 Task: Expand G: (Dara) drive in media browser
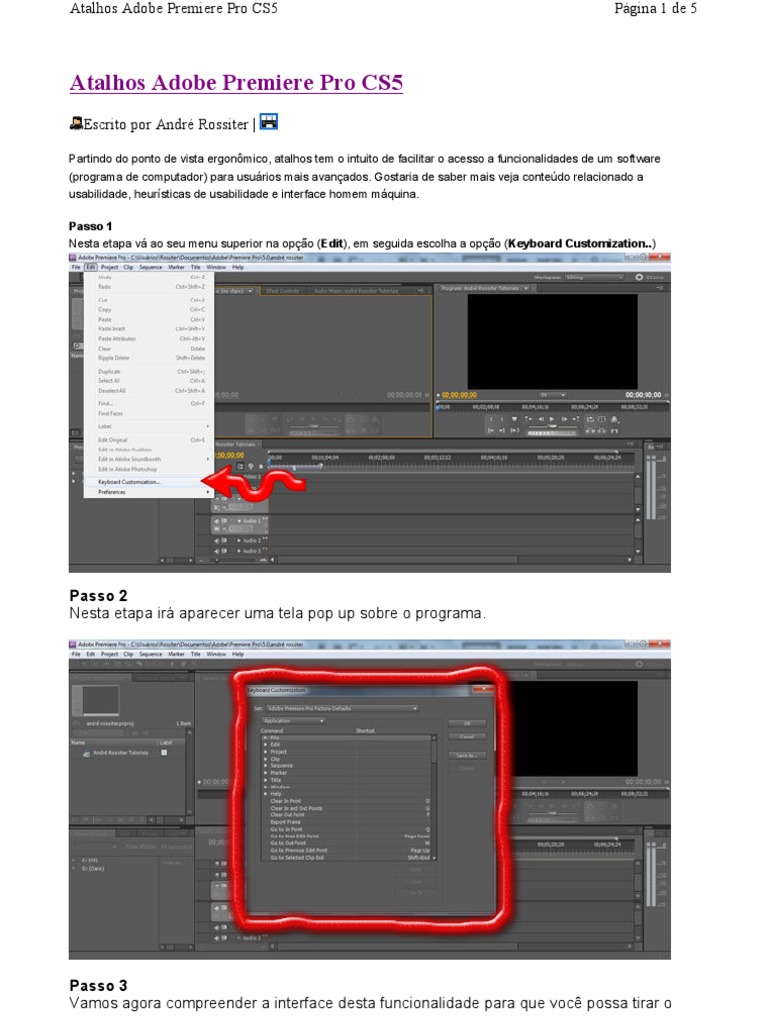pos(73,869)
